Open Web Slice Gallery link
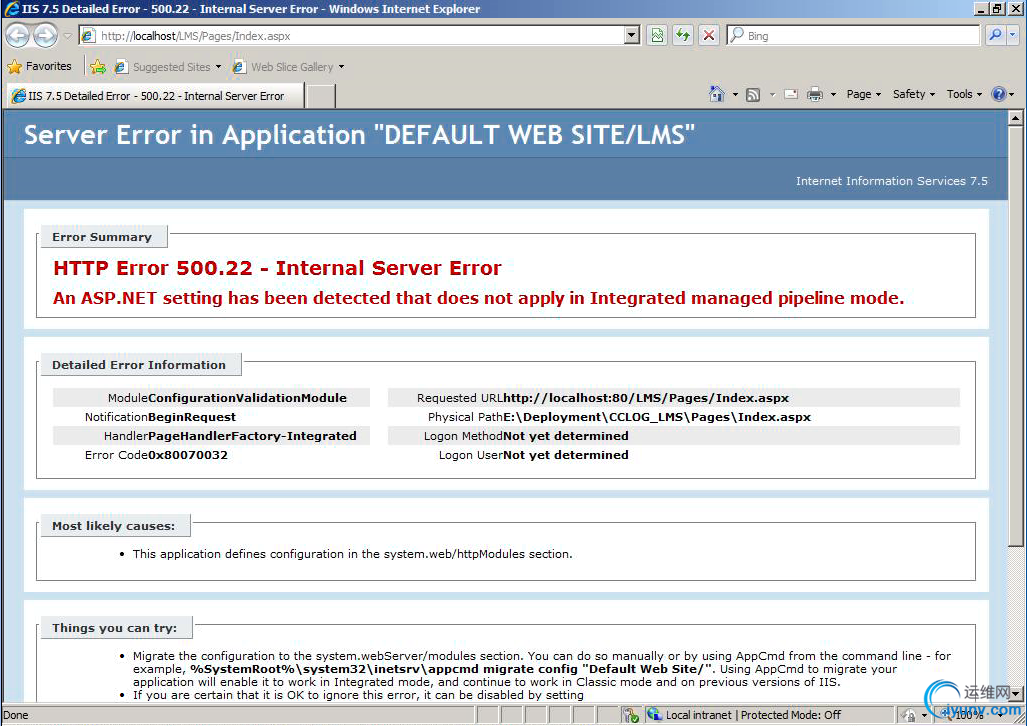This screenshot has width=1027, height=726. [284, 67]
